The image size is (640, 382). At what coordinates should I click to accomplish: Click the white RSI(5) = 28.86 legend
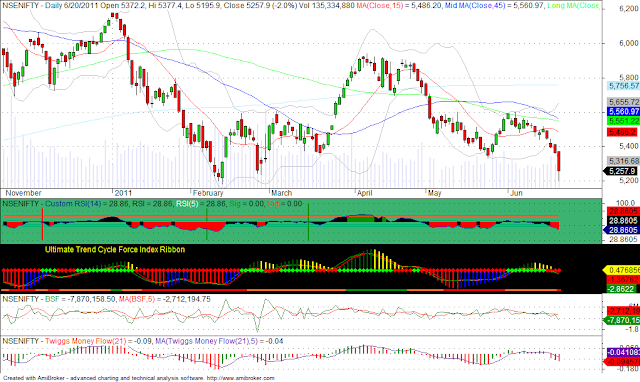pyautogui.click(x=201, y=204)
